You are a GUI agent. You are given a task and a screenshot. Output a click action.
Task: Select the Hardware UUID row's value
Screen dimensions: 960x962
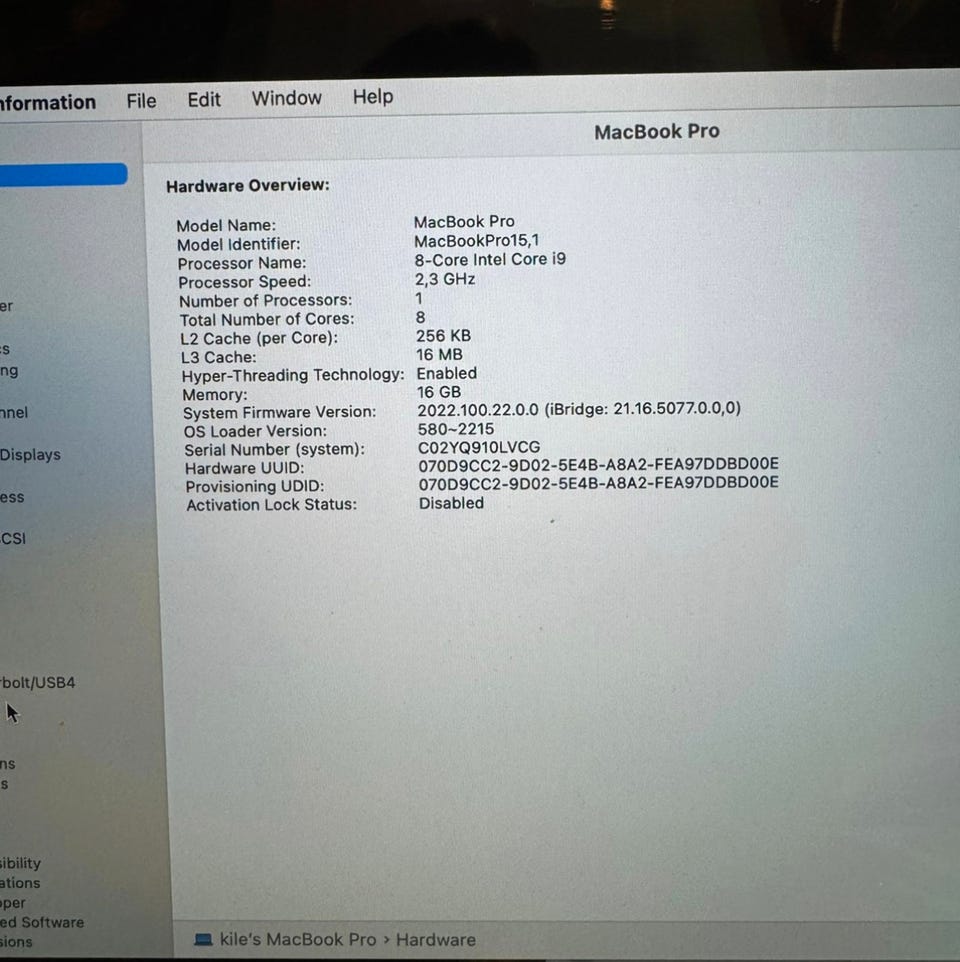click(x=599, y=464)
